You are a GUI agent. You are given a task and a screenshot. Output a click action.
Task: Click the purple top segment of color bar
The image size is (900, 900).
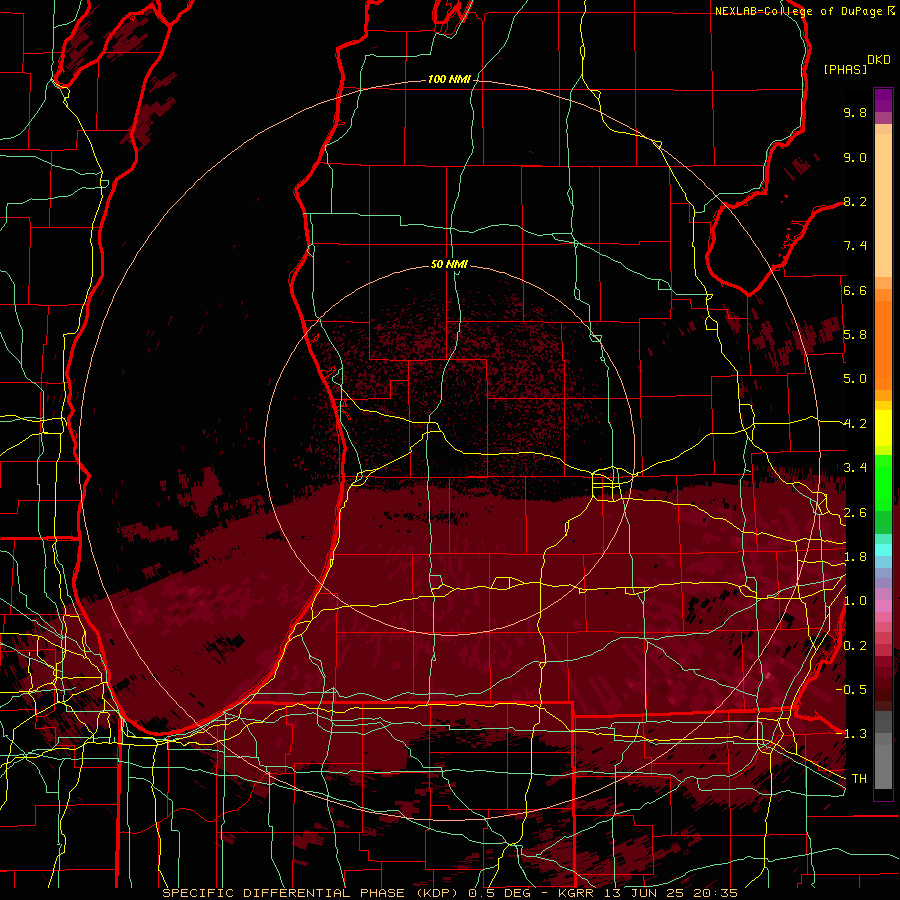point(883,100)
